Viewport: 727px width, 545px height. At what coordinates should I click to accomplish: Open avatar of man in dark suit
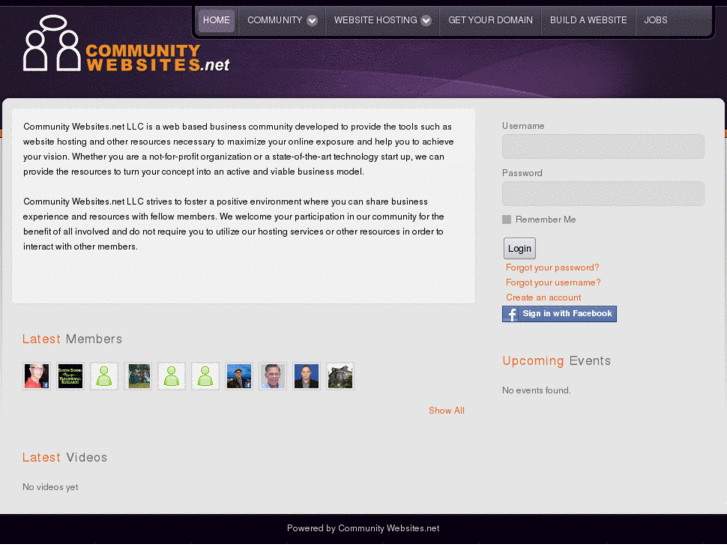coord(306,376)
